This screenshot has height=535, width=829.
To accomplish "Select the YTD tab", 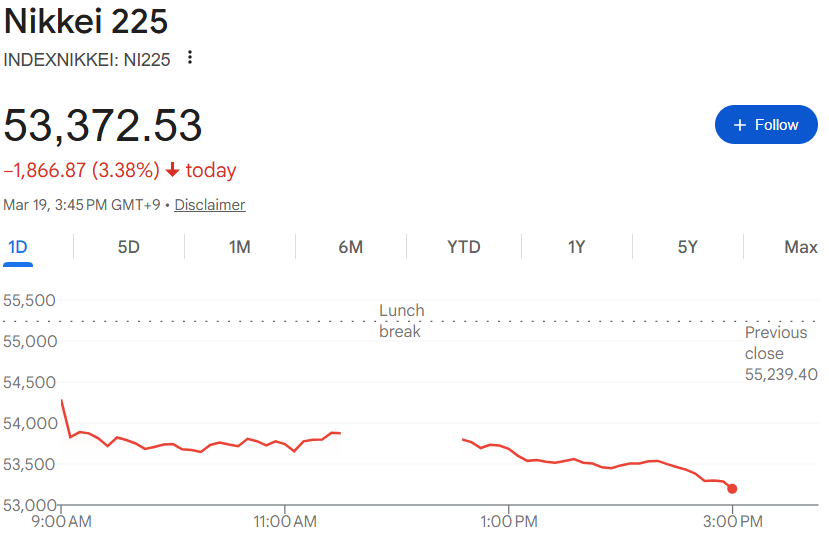I will [x=463, y=247].
